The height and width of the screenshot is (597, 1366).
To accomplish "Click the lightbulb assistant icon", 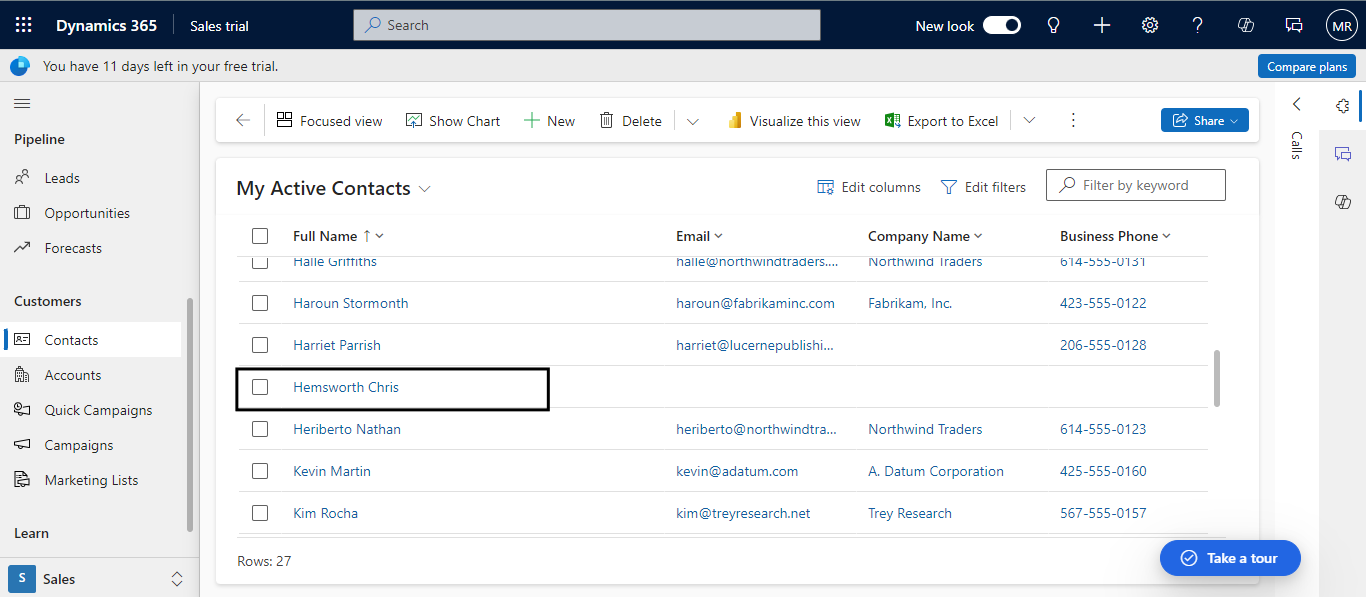I will [x=1053, y=25].
